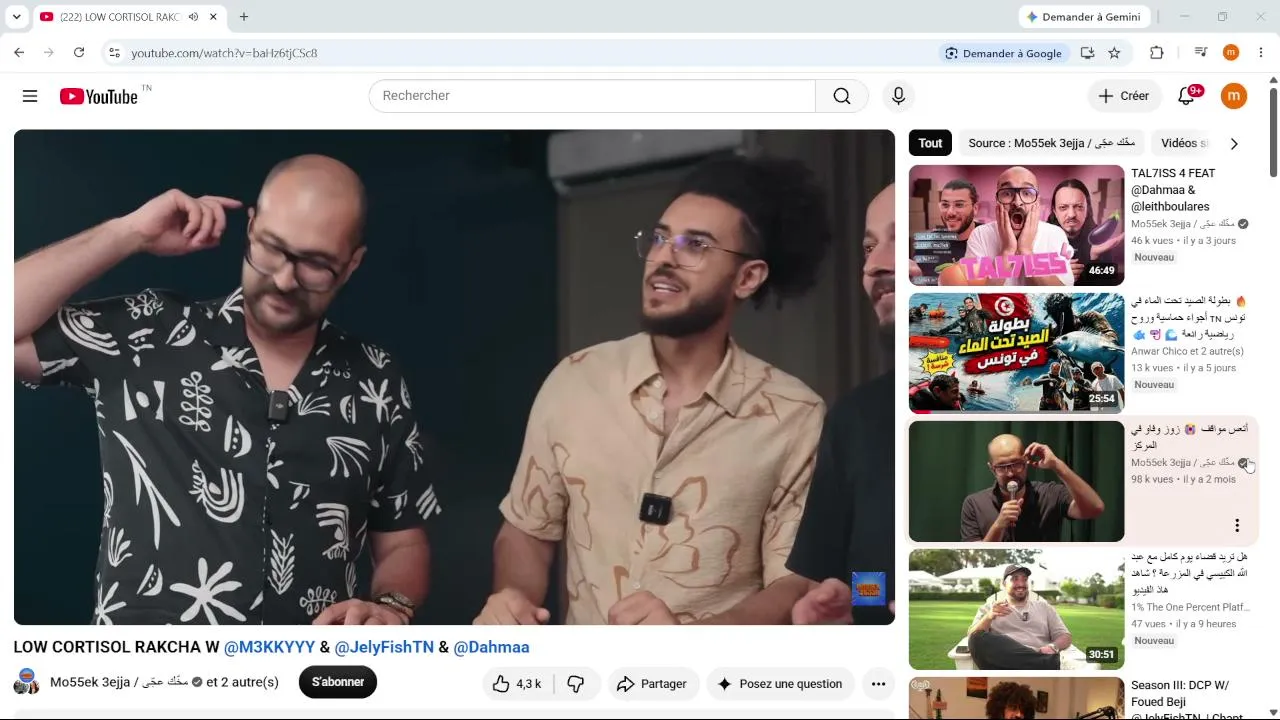1280x720 pixels.
Task: Select the Source: Mo55ek 3ejja chip
Action: coord(1052,143)
